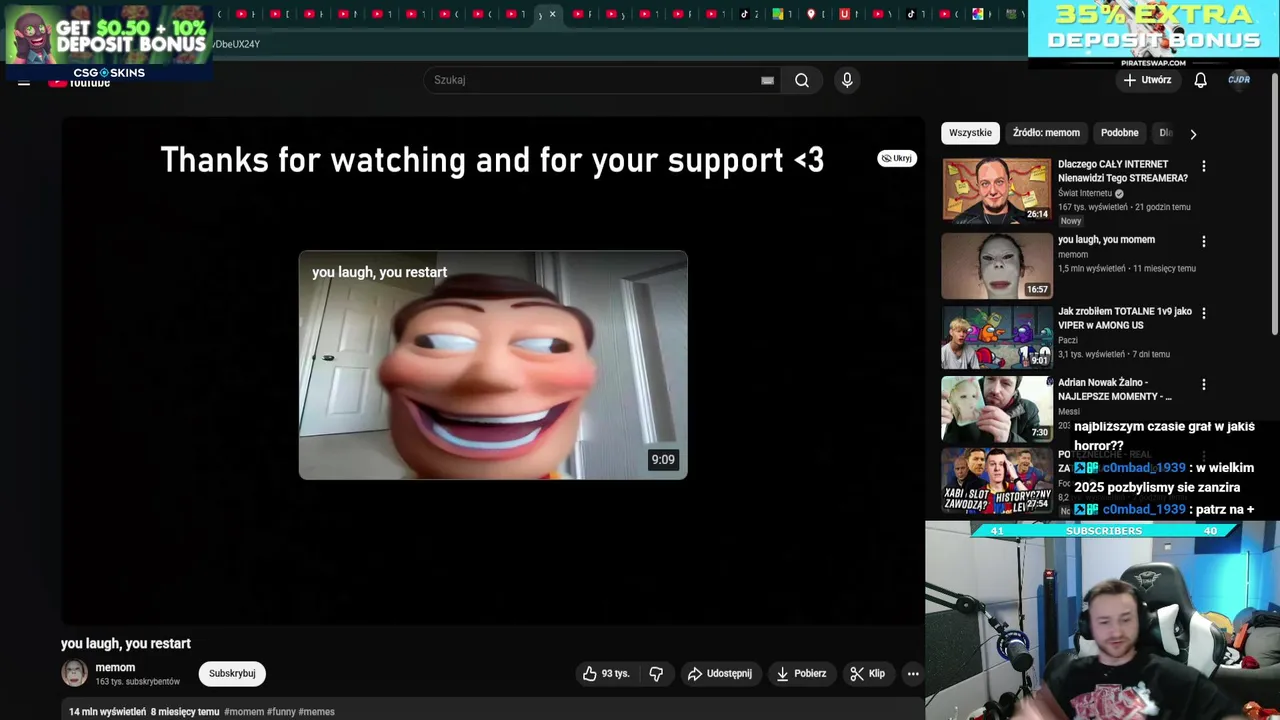The width and height of the screenshot is (1280, 720).
Task: Open options for 'Jak zrobiłem TOTALNE 1v9' video
Action: tap(1204, 313)
